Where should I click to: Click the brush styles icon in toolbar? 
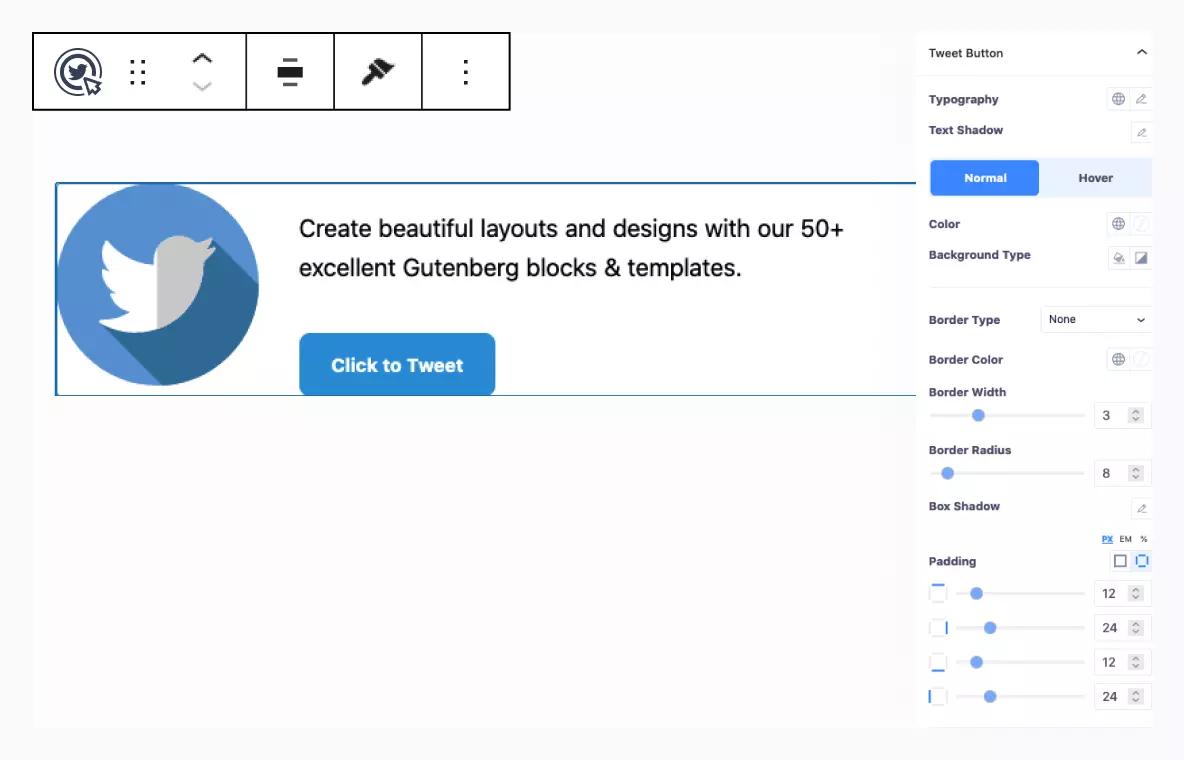(x=377, y=71)
